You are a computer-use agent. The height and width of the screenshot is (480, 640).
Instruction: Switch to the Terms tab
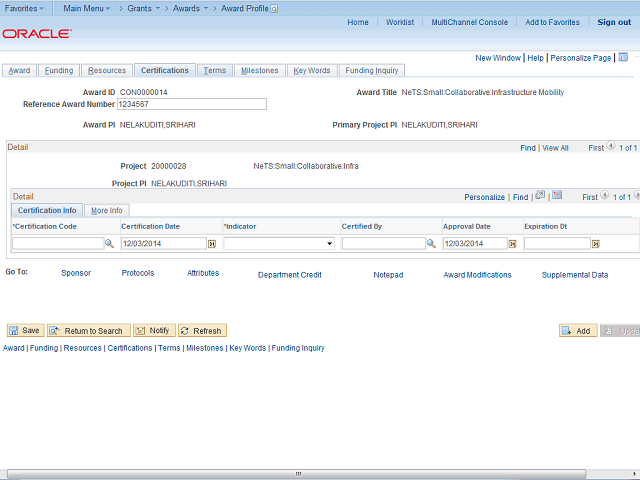coord(215,70)
